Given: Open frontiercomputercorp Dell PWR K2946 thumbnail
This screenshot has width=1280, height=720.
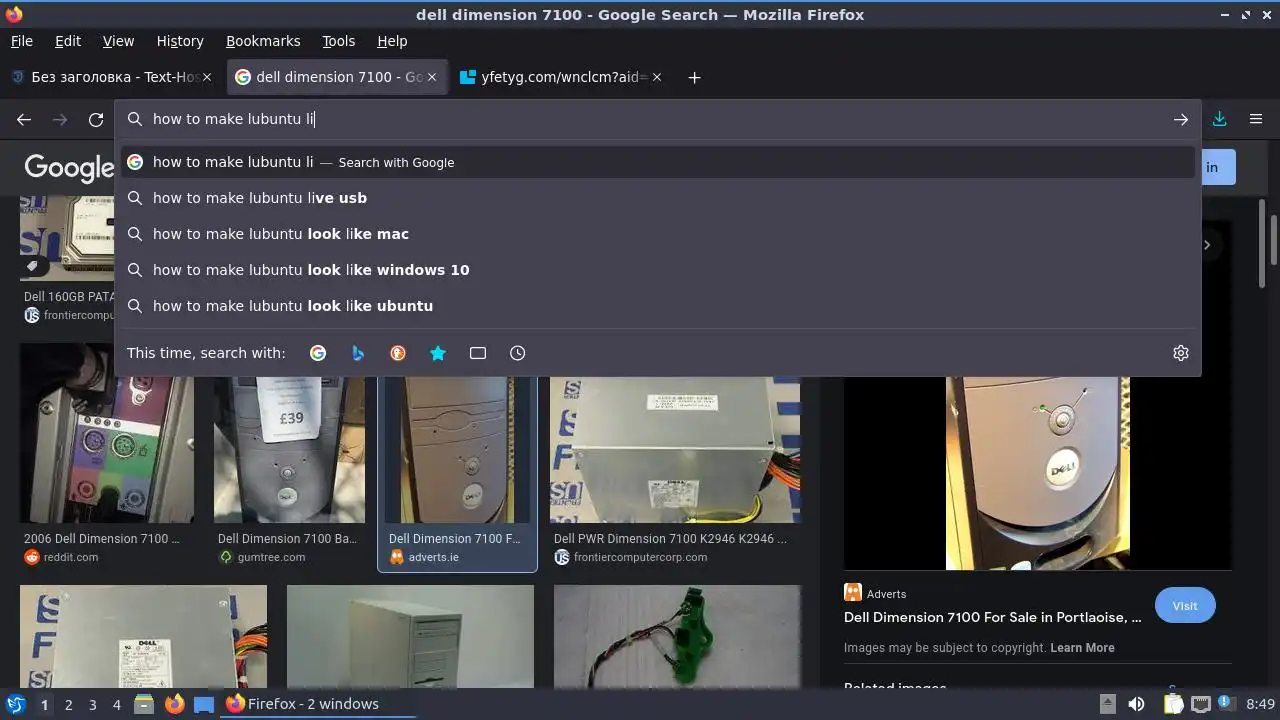Looking at the screenshot, I should [x=675, y=450].
